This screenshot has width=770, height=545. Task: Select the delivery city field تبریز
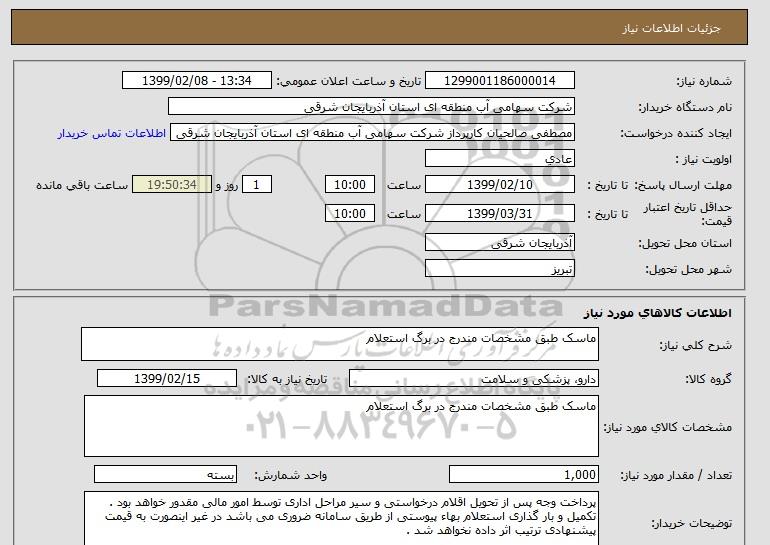[499, 269]
